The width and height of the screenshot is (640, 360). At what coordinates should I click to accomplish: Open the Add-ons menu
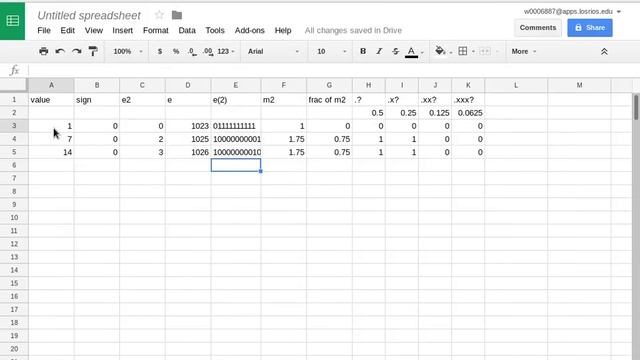coord(249,30)
